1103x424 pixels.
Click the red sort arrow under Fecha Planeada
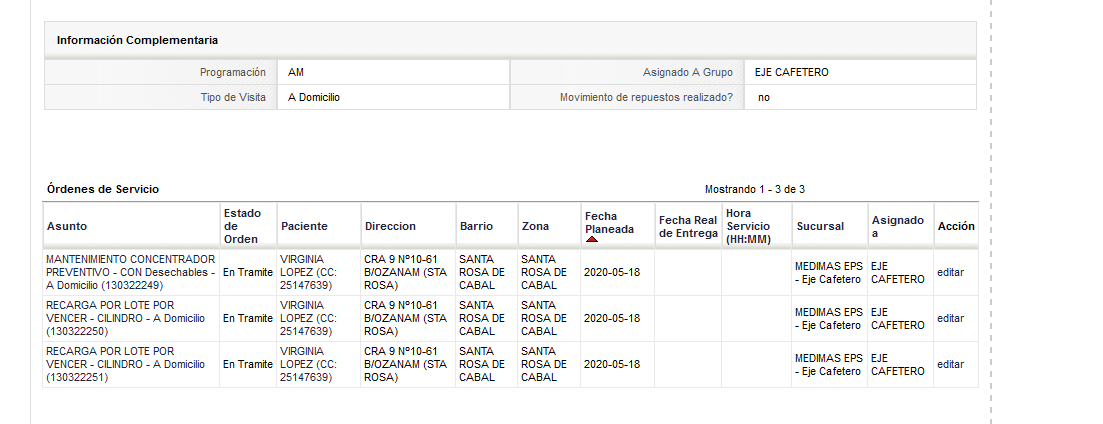point(592,239)
